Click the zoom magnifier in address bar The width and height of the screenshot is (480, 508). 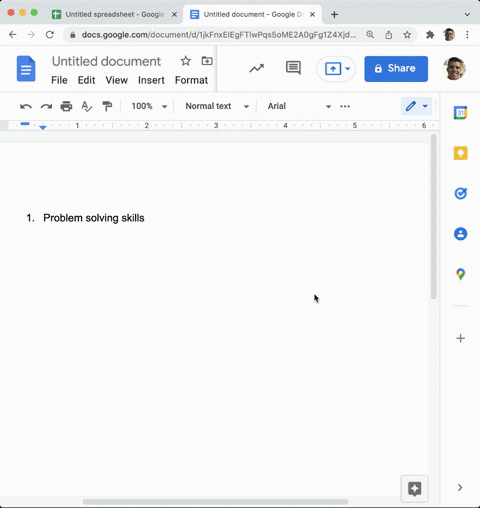(370, 35)
